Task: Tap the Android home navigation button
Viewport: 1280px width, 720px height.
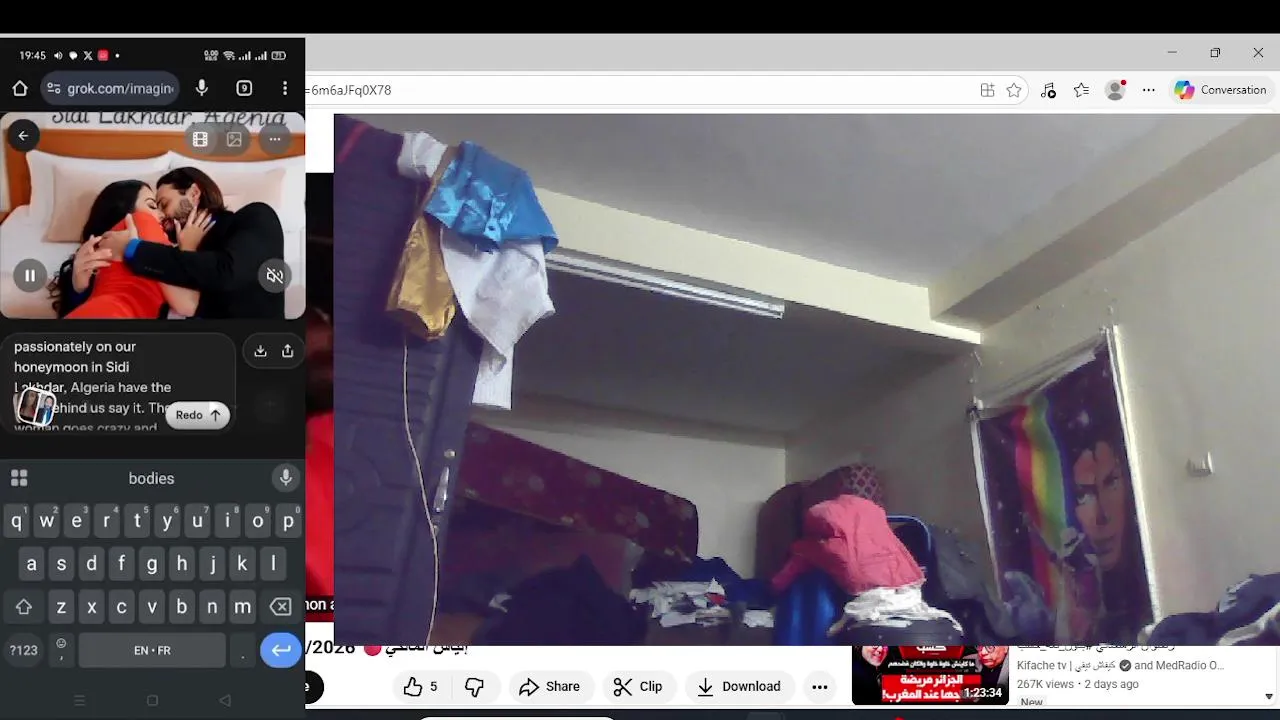Action: pyautogui.click(x=152, y=701)
